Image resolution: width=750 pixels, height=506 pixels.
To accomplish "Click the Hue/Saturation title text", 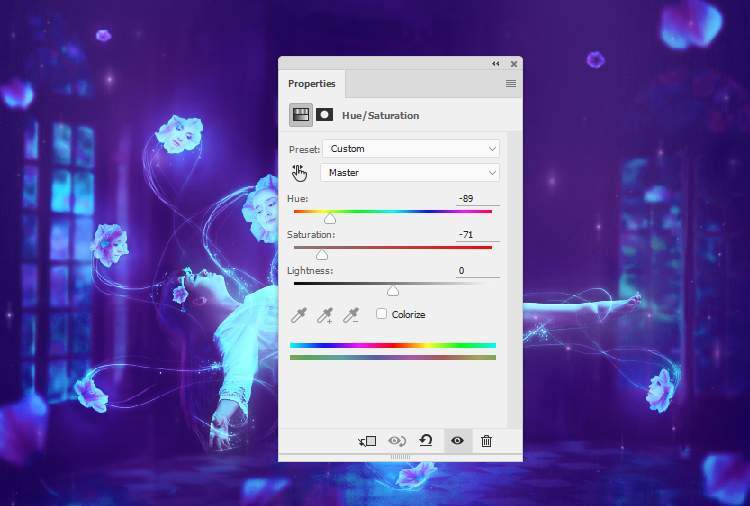I will pos(380,115).
